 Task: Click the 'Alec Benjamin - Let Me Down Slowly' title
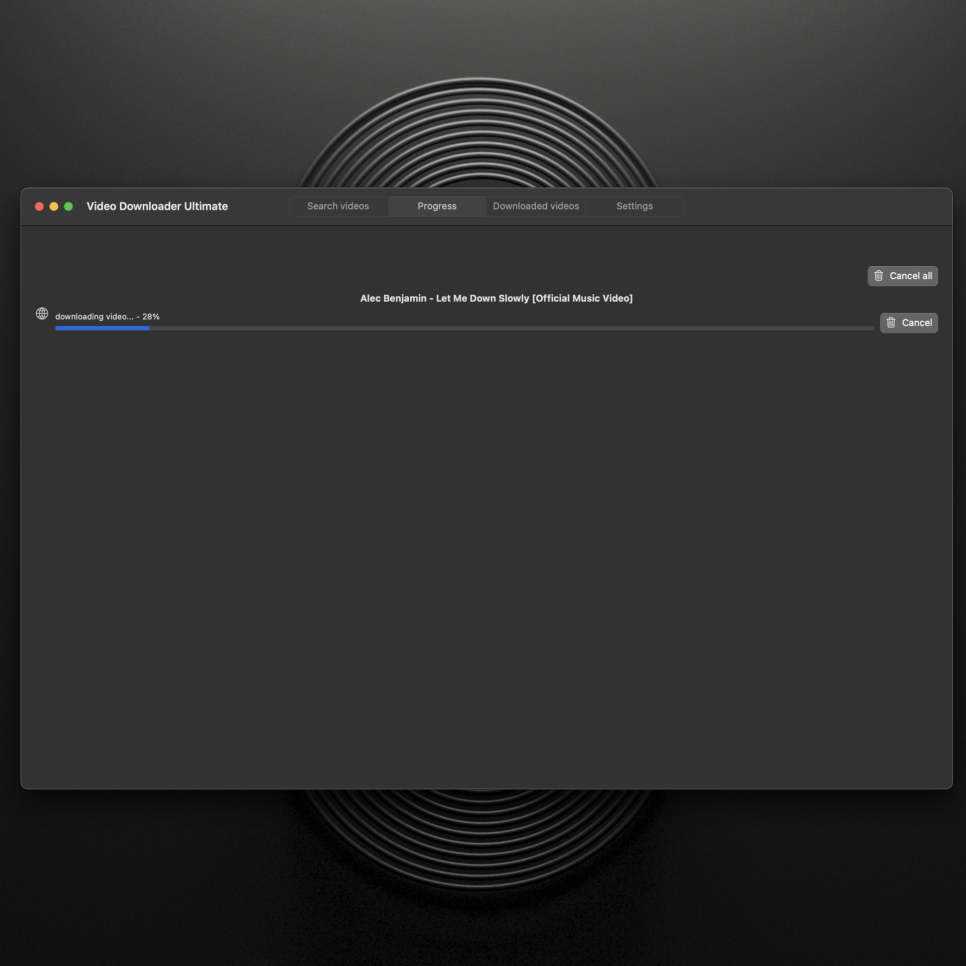496,298
